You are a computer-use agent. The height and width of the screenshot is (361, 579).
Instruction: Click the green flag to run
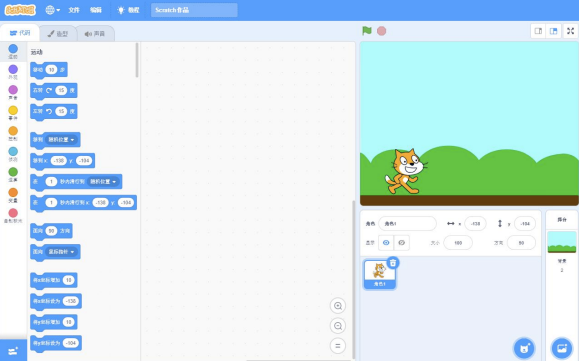(x=367, y=31)
